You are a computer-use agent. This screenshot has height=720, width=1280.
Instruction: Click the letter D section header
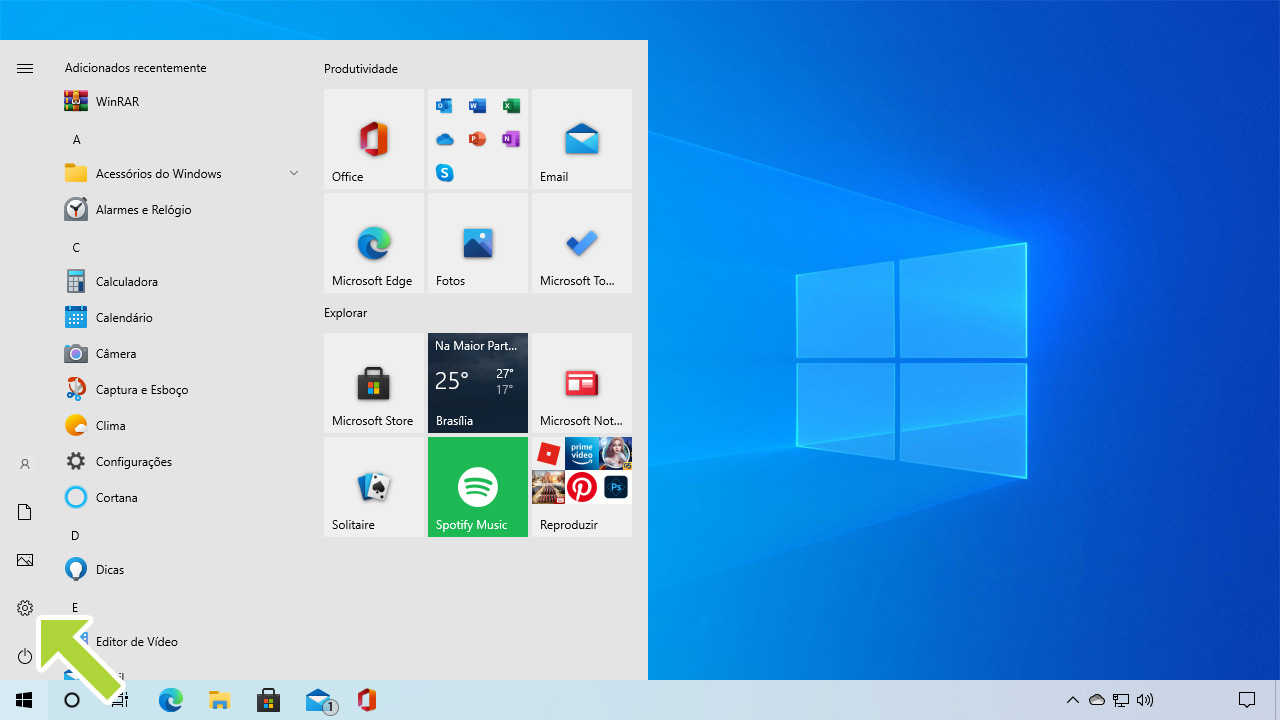coord(75,535)
